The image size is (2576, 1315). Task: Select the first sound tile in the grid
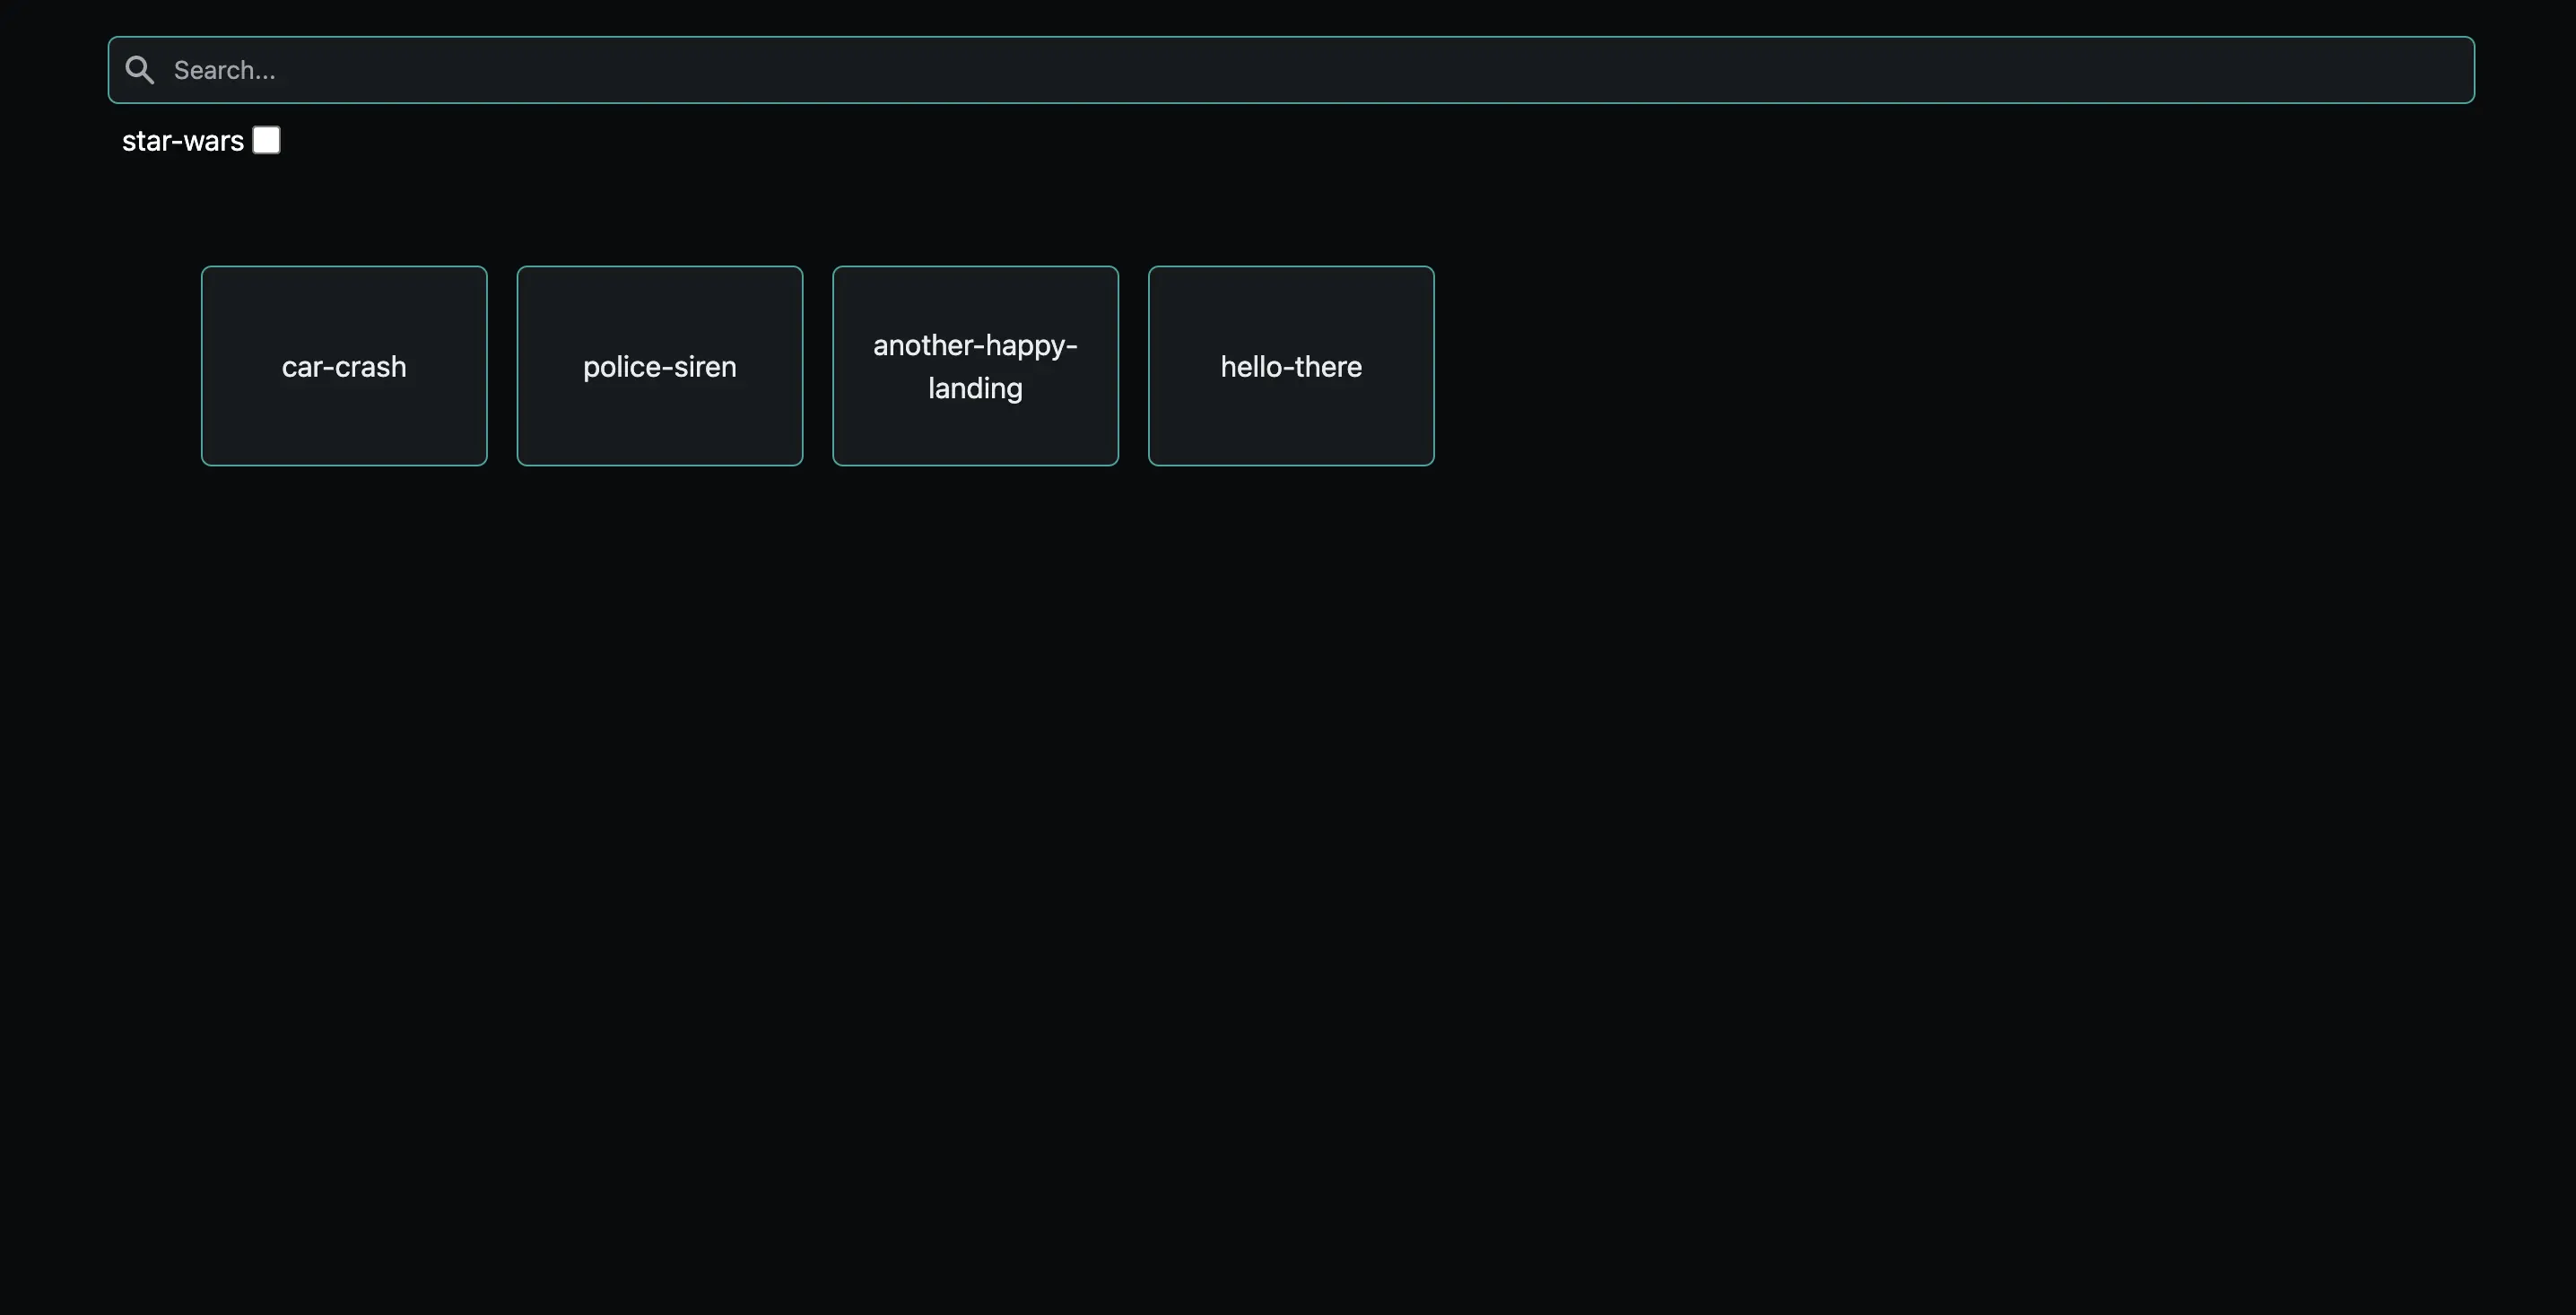[343, 366]
